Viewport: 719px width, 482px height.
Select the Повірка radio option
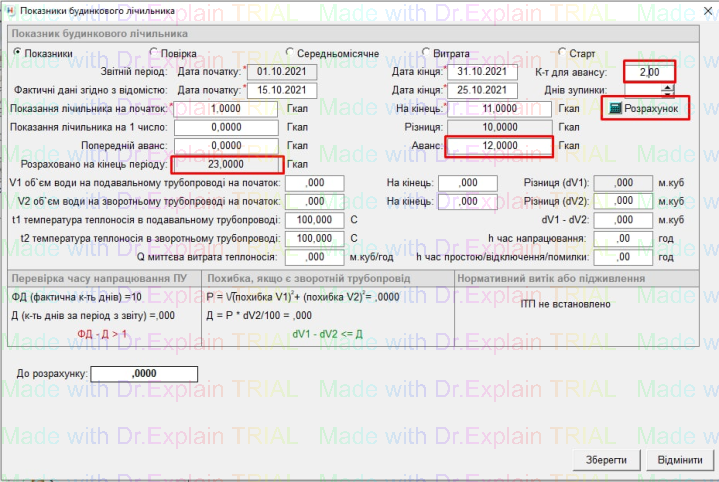(153, 53)
